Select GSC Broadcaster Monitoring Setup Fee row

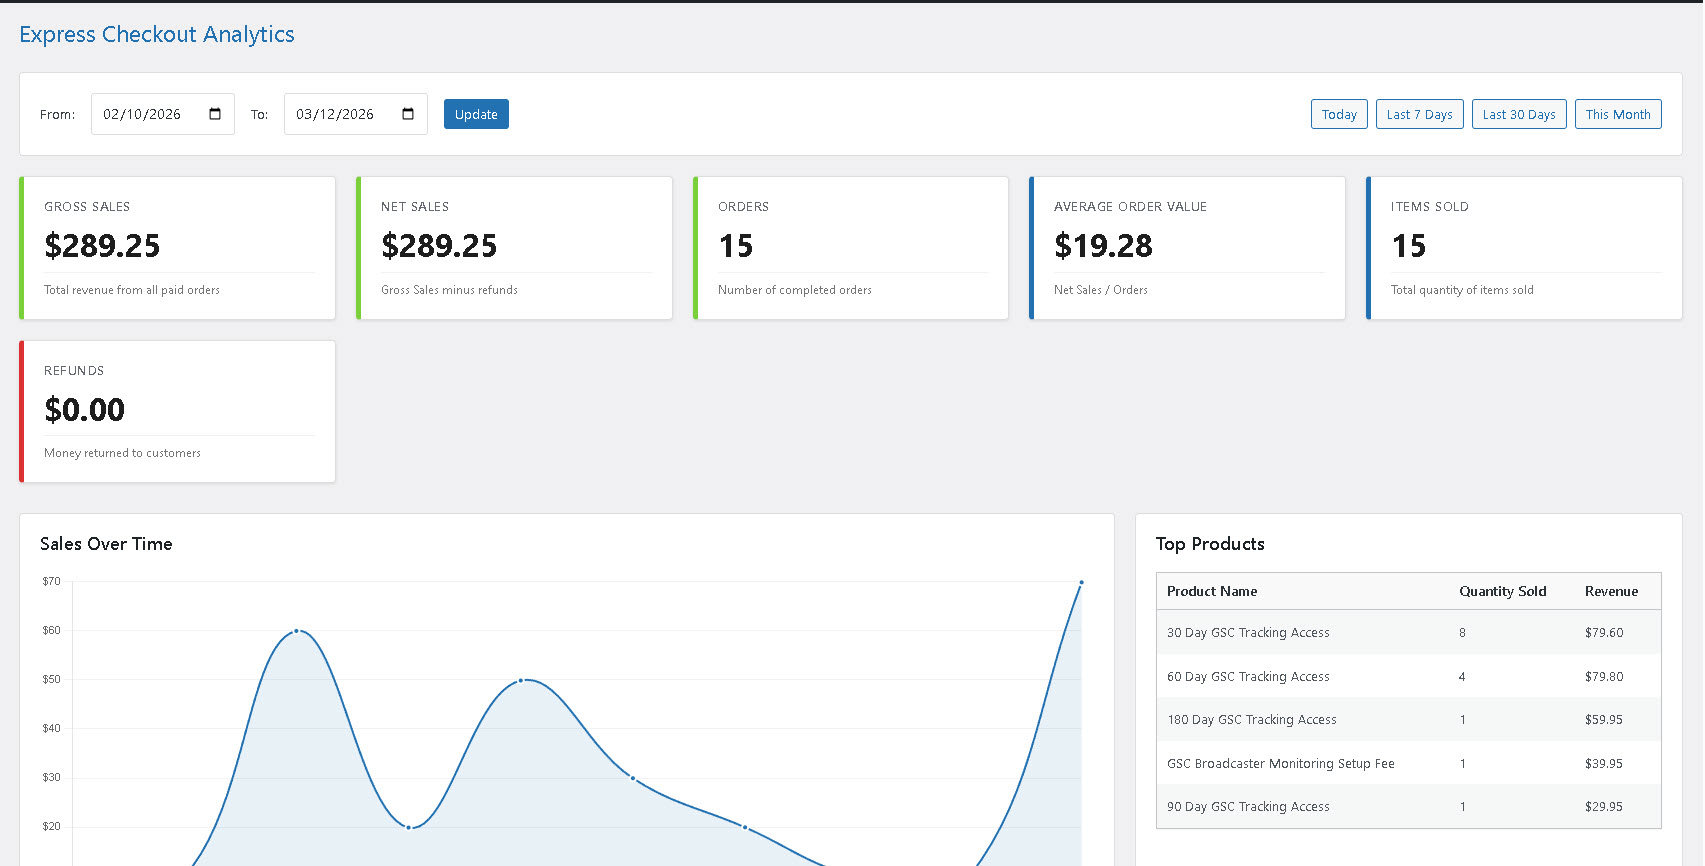coord(1408,763)
